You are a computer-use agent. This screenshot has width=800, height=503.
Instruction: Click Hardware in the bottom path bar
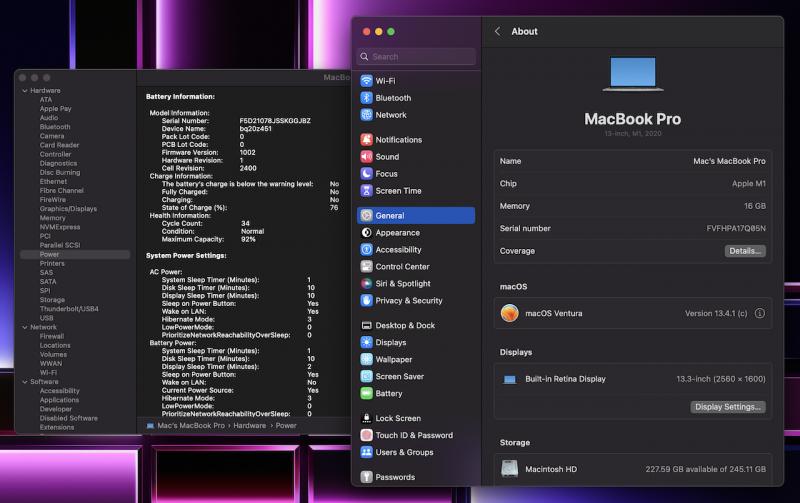pyautogui.click(x=249, y=425)
